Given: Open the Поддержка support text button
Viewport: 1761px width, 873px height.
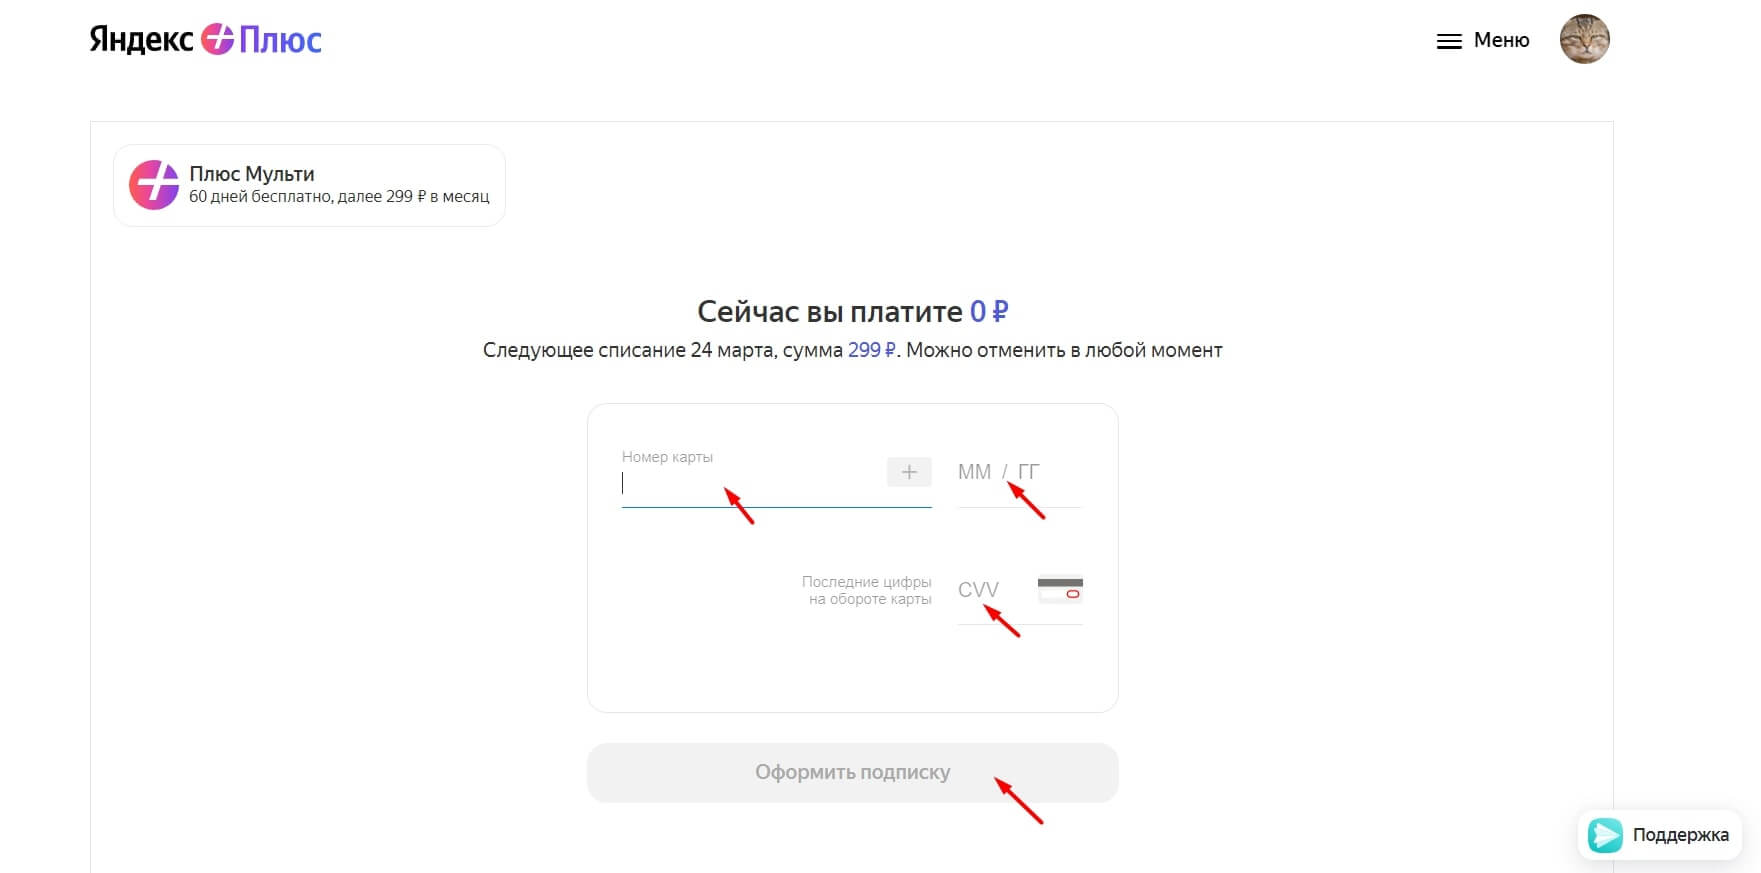Looking at the screenshot, I should click(1680, 834).
